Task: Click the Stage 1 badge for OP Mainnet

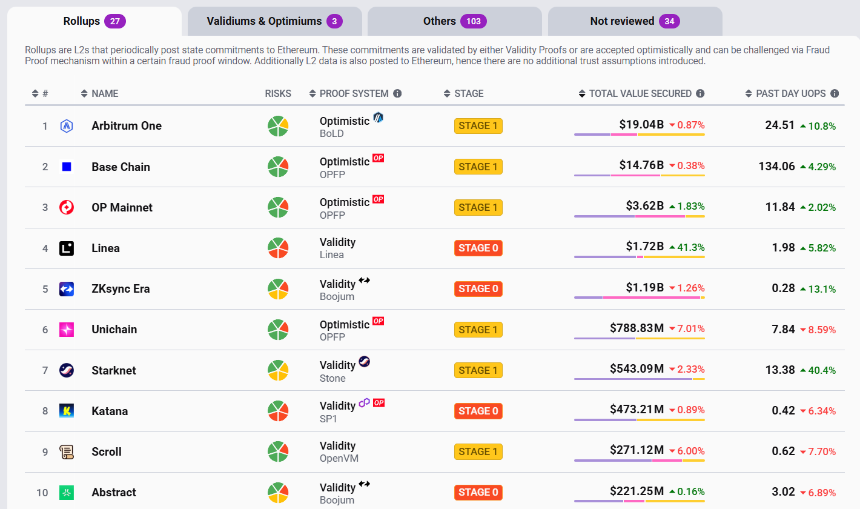Action: pos(478,208)
